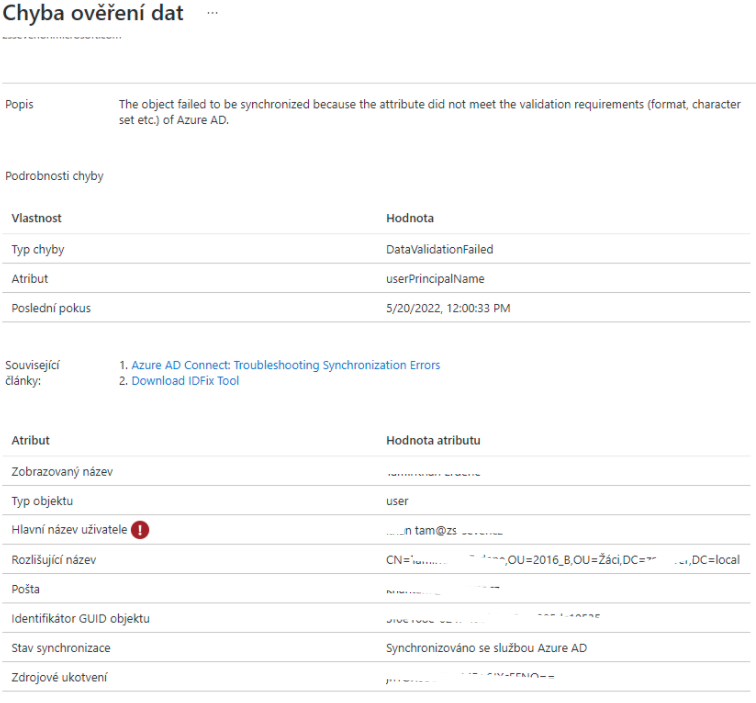Click the Vlastnost column header
Viewport: 756px width, 703px height.
click(x=36, y=218)
